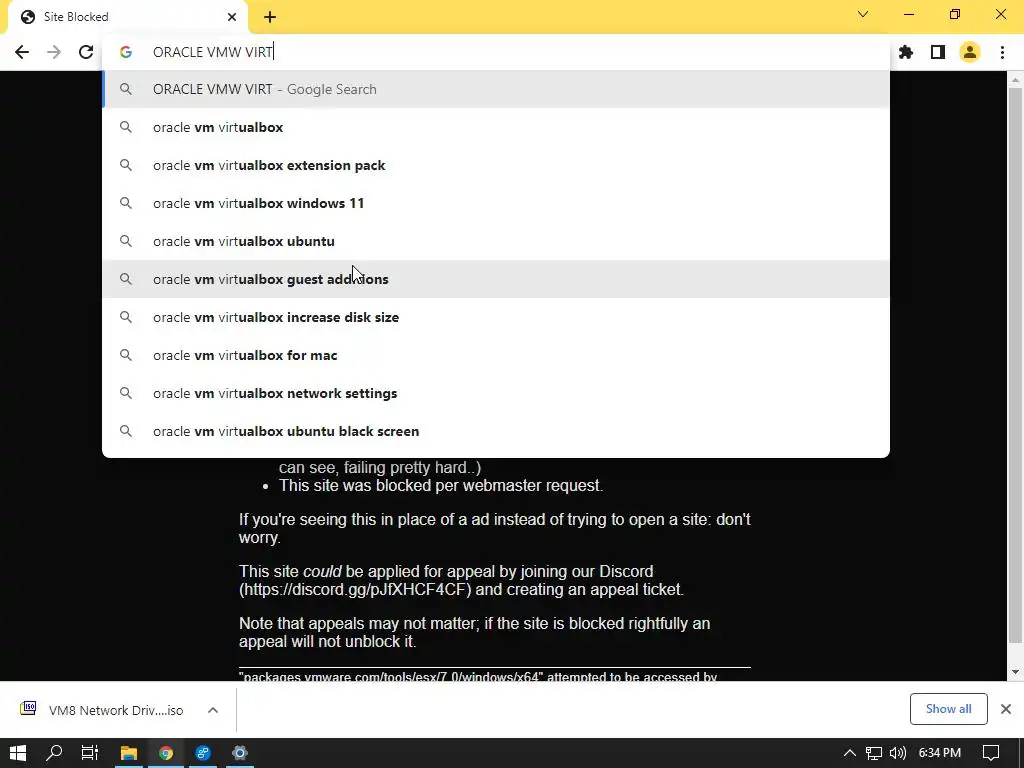This screenshot has width=1024, height=768.
Task: Choose 'oracle vm virtualbox extension pack' suggestion
Action: pos(496,165)
